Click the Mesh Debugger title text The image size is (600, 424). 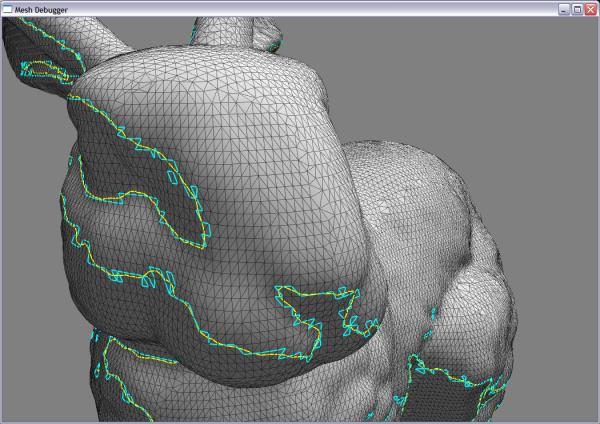(41, 10)
